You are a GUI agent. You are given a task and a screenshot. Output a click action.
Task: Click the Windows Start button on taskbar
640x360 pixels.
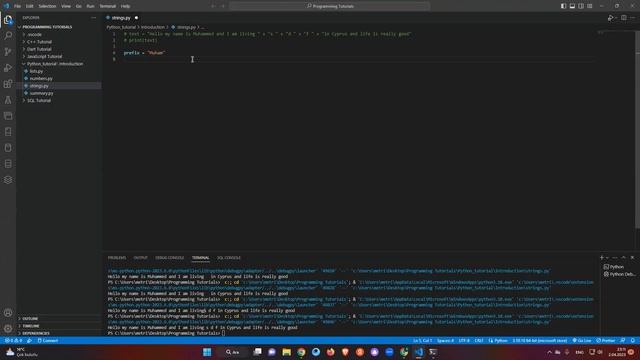(207, 352)
